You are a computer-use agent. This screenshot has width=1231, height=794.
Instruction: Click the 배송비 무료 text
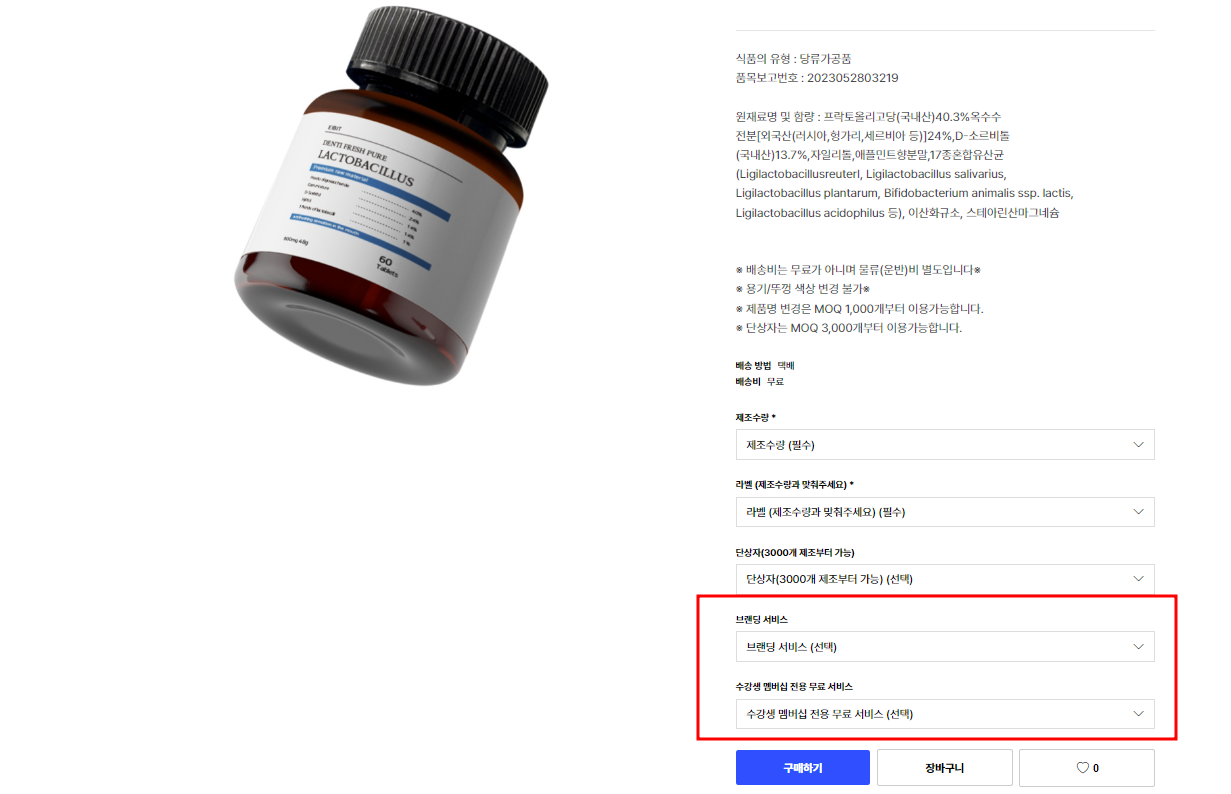coord(760,382)
